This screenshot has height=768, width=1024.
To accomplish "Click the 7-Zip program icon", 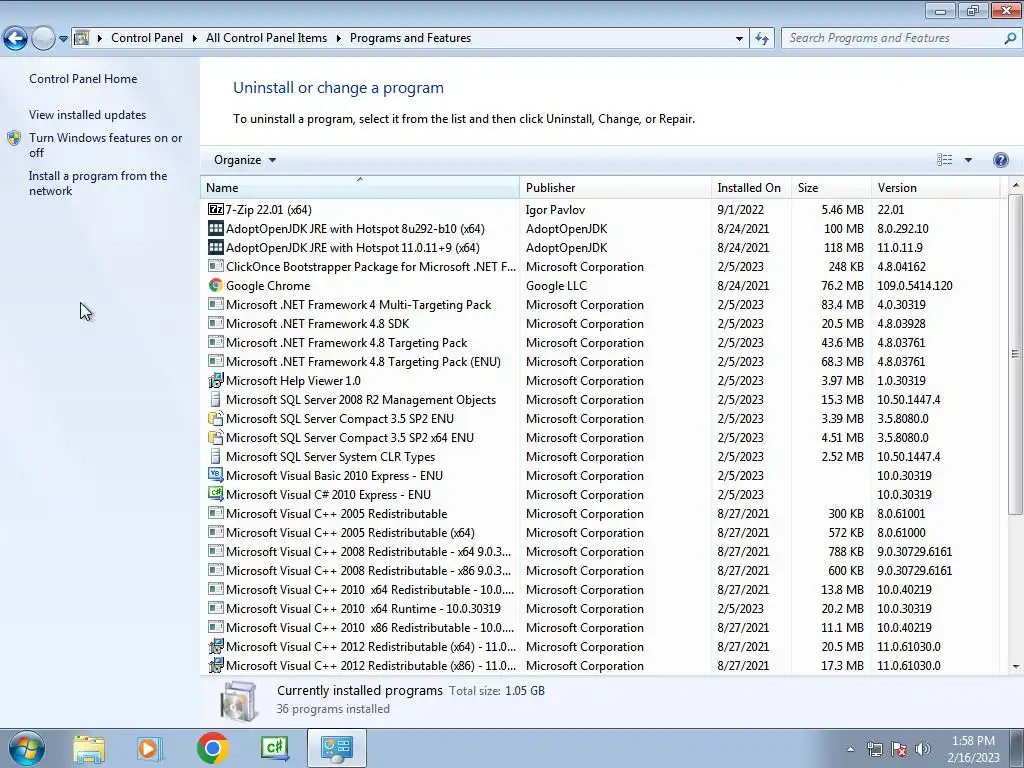I will (216, 210).
